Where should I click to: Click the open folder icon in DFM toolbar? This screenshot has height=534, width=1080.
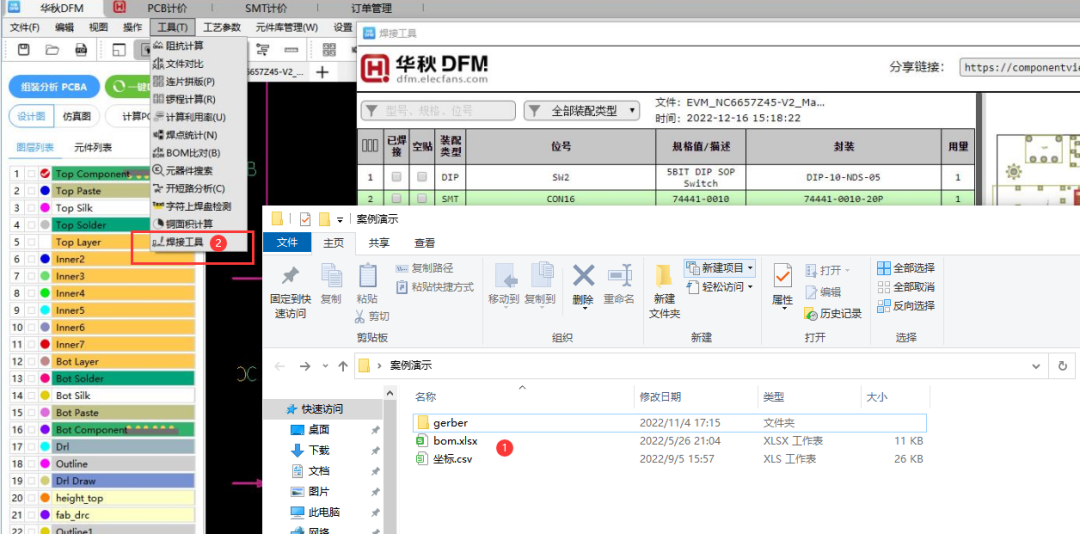[x=52, y=49]
